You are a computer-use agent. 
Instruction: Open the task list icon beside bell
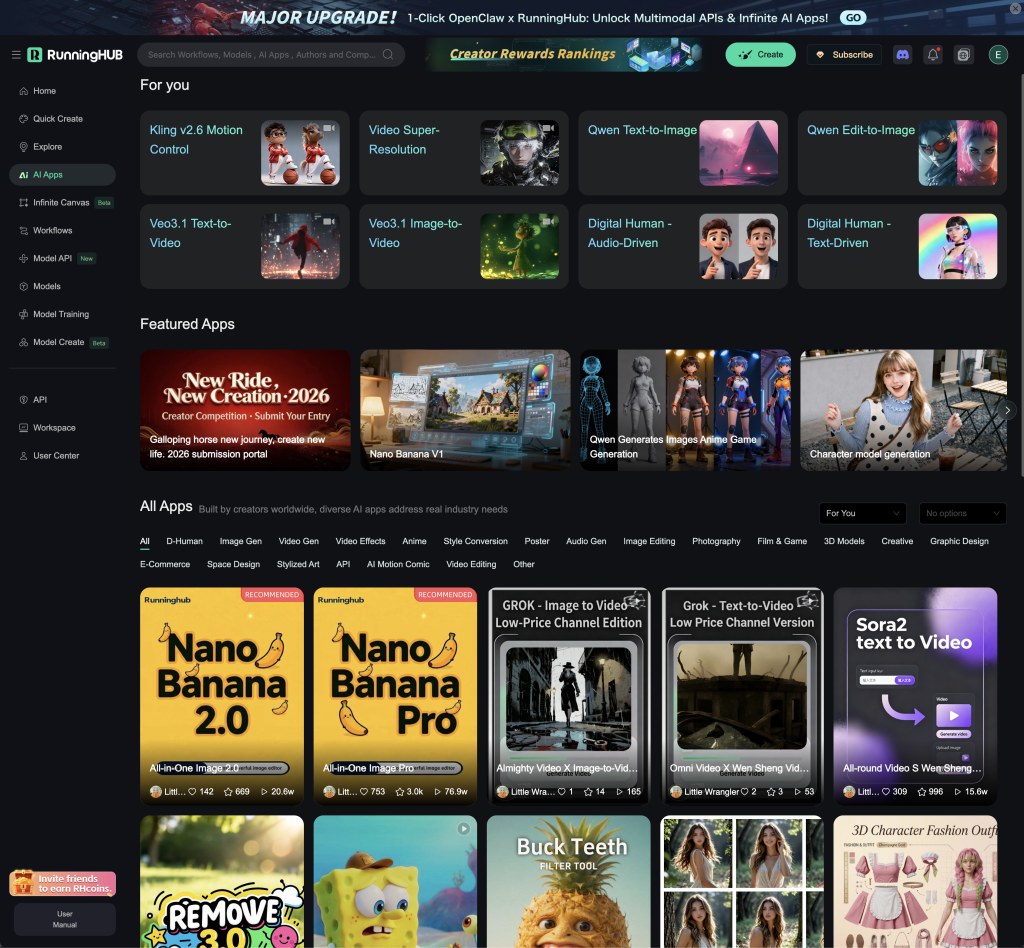[963, 55]
